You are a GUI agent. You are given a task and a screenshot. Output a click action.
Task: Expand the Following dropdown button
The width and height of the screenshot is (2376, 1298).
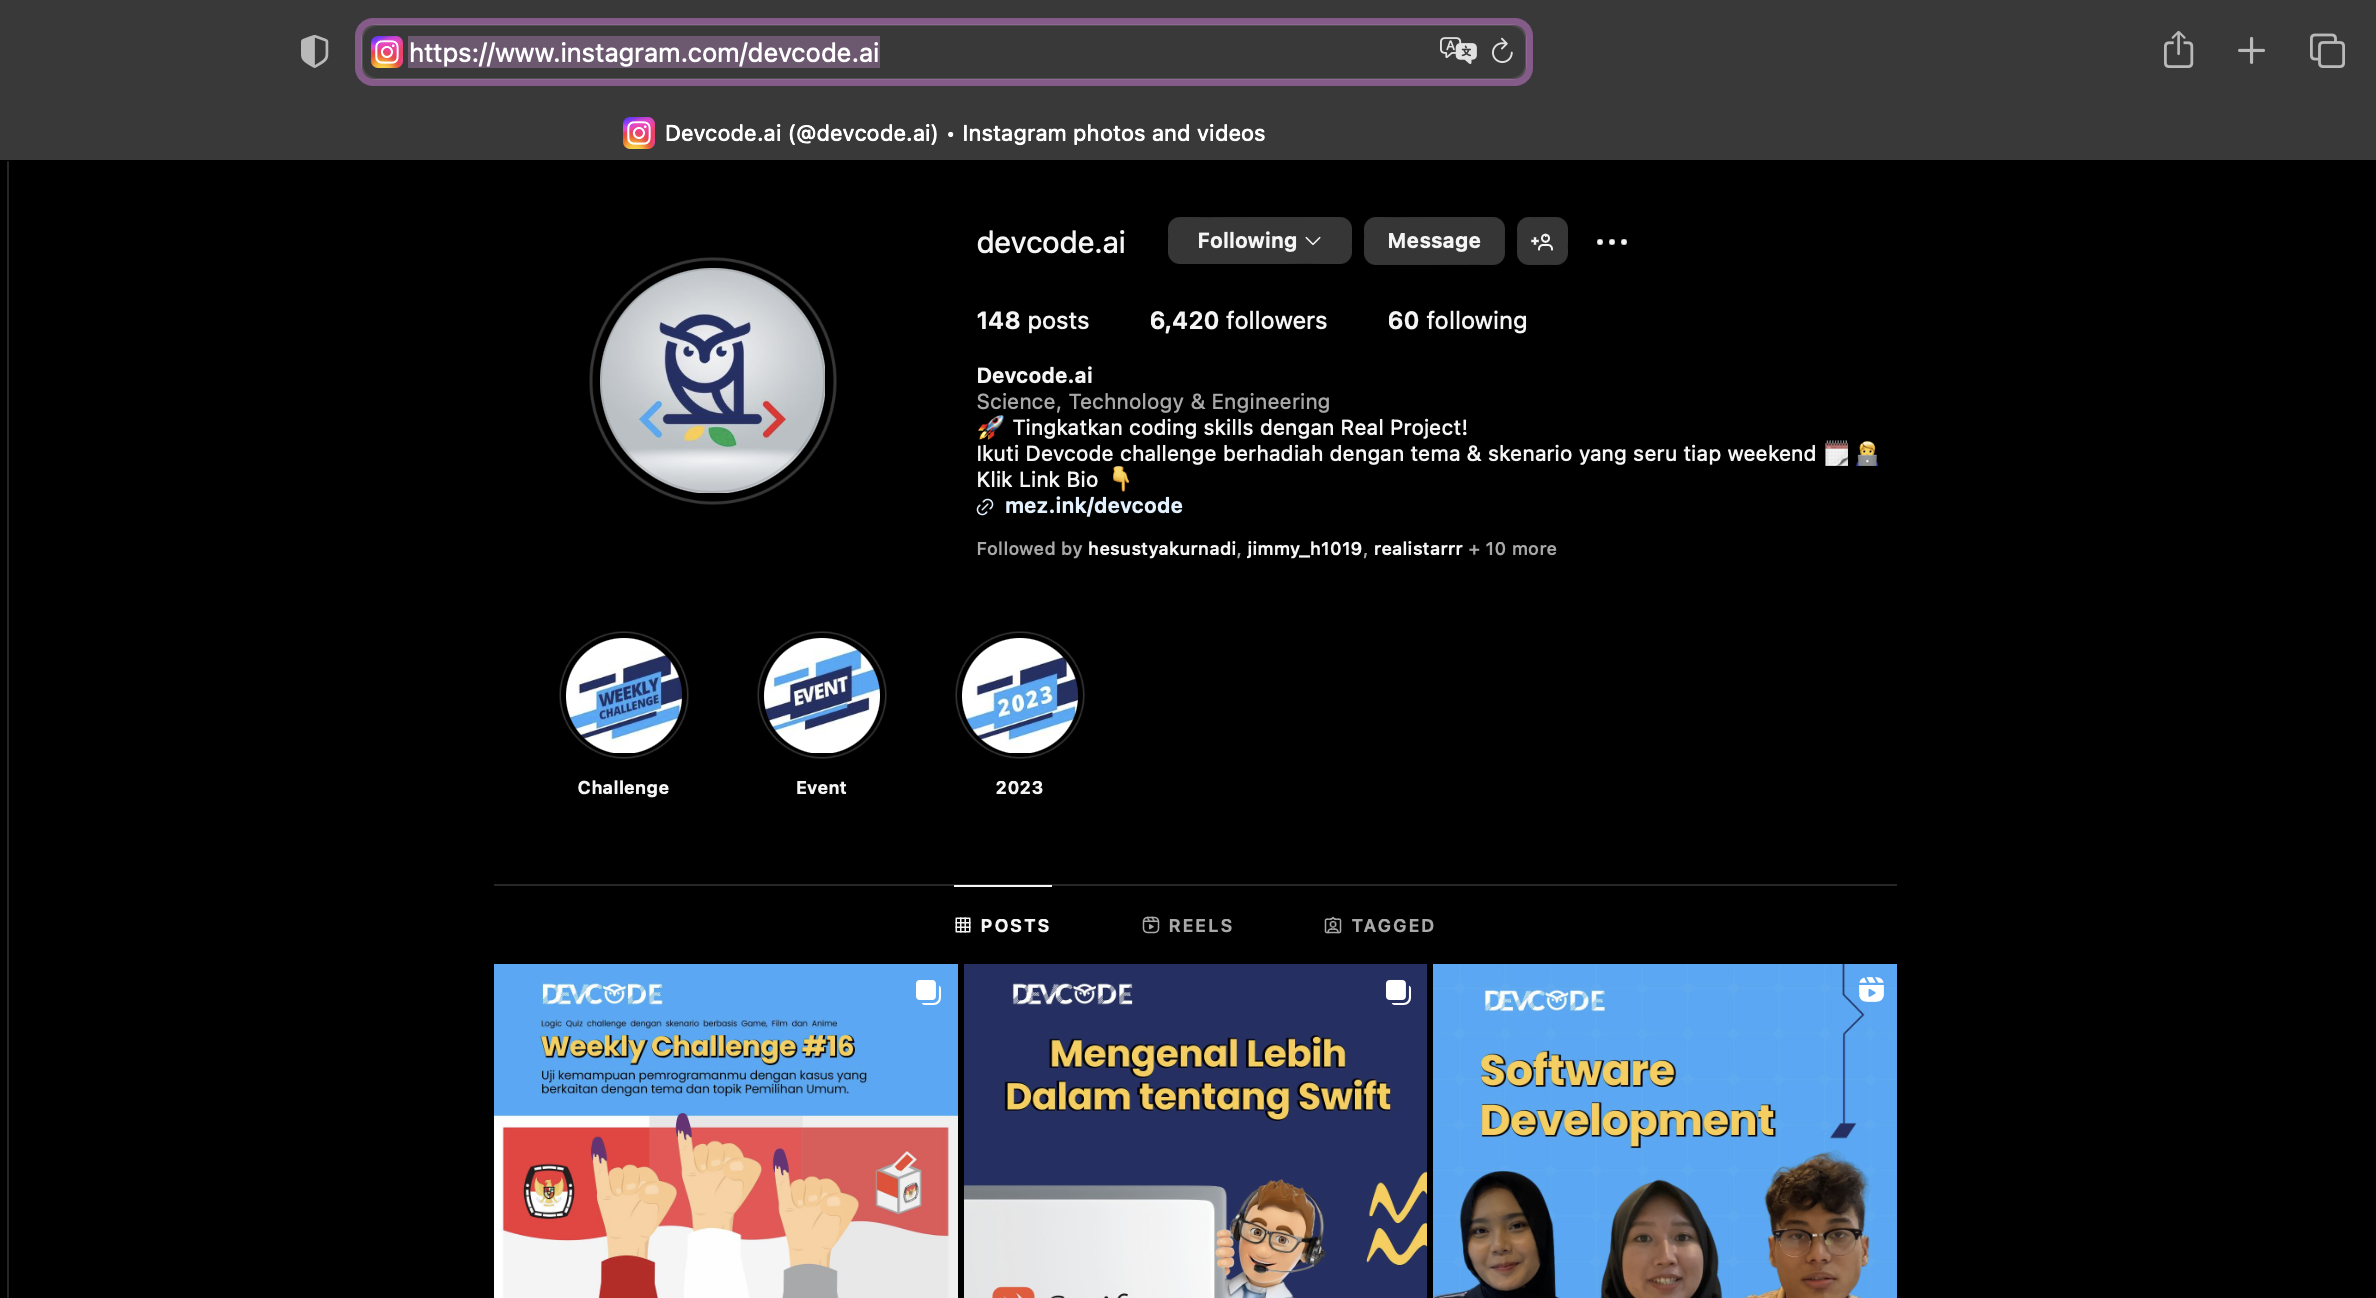(x=1259, y=241)
